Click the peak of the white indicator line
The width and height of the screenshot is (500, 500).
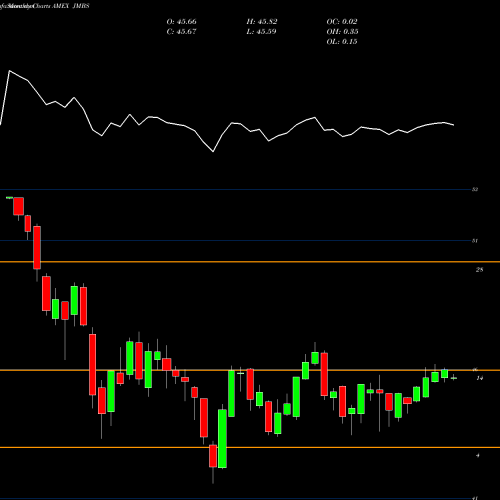[9, 71]
